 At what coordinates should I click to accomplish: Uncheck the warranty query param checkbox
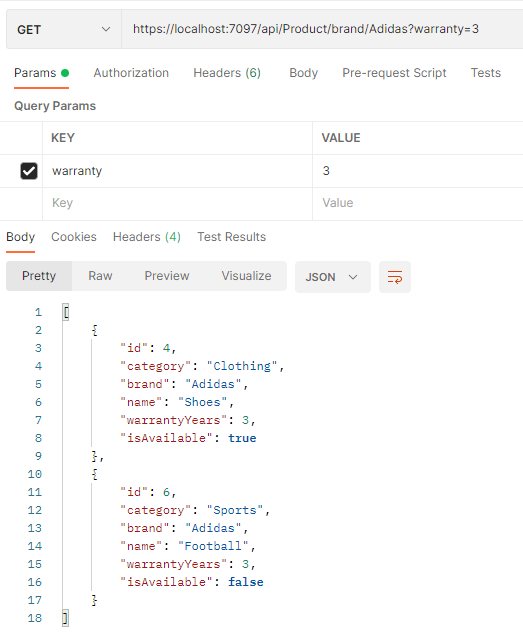tap(29, 171)
